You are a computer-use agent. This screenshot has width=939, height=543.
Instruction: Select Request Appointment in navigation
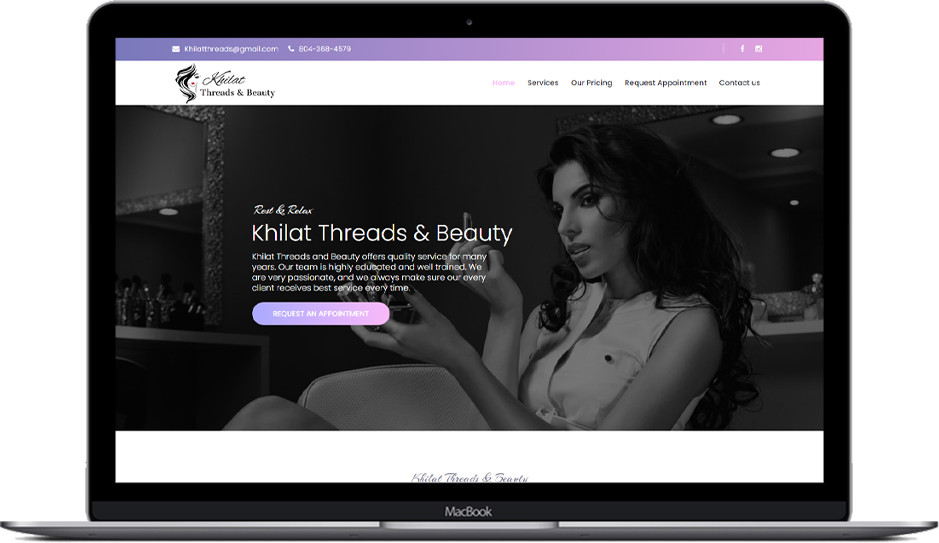(665, 83)
